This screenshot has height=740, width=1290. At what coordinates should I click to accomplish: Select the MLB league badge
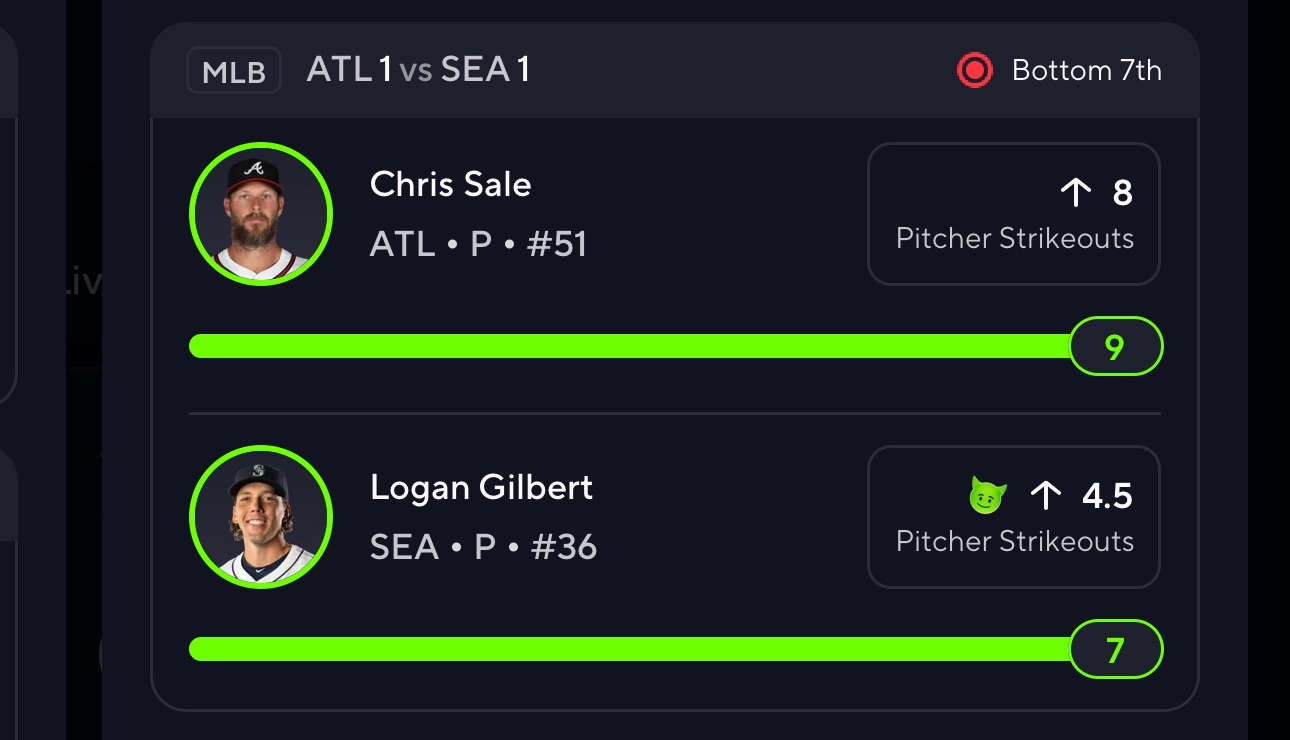pyautogui.click(x=234, y=72)
